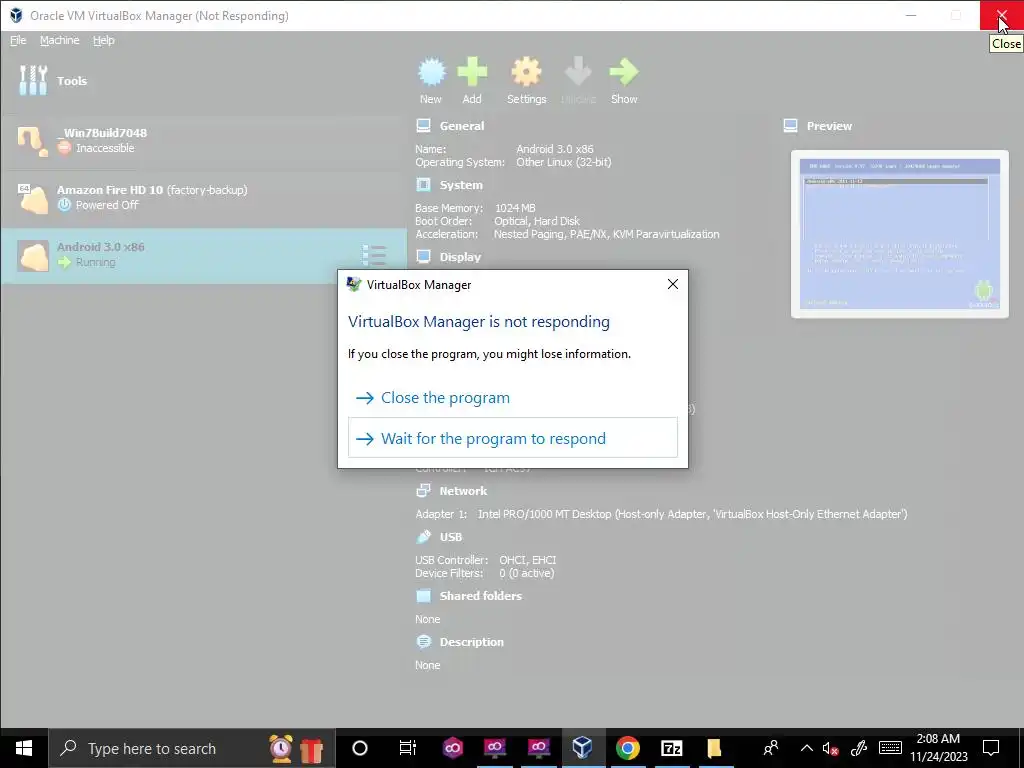Click the General section monitor icon
The height and width of the screenshot is (768, 1024).
point(423,125)
